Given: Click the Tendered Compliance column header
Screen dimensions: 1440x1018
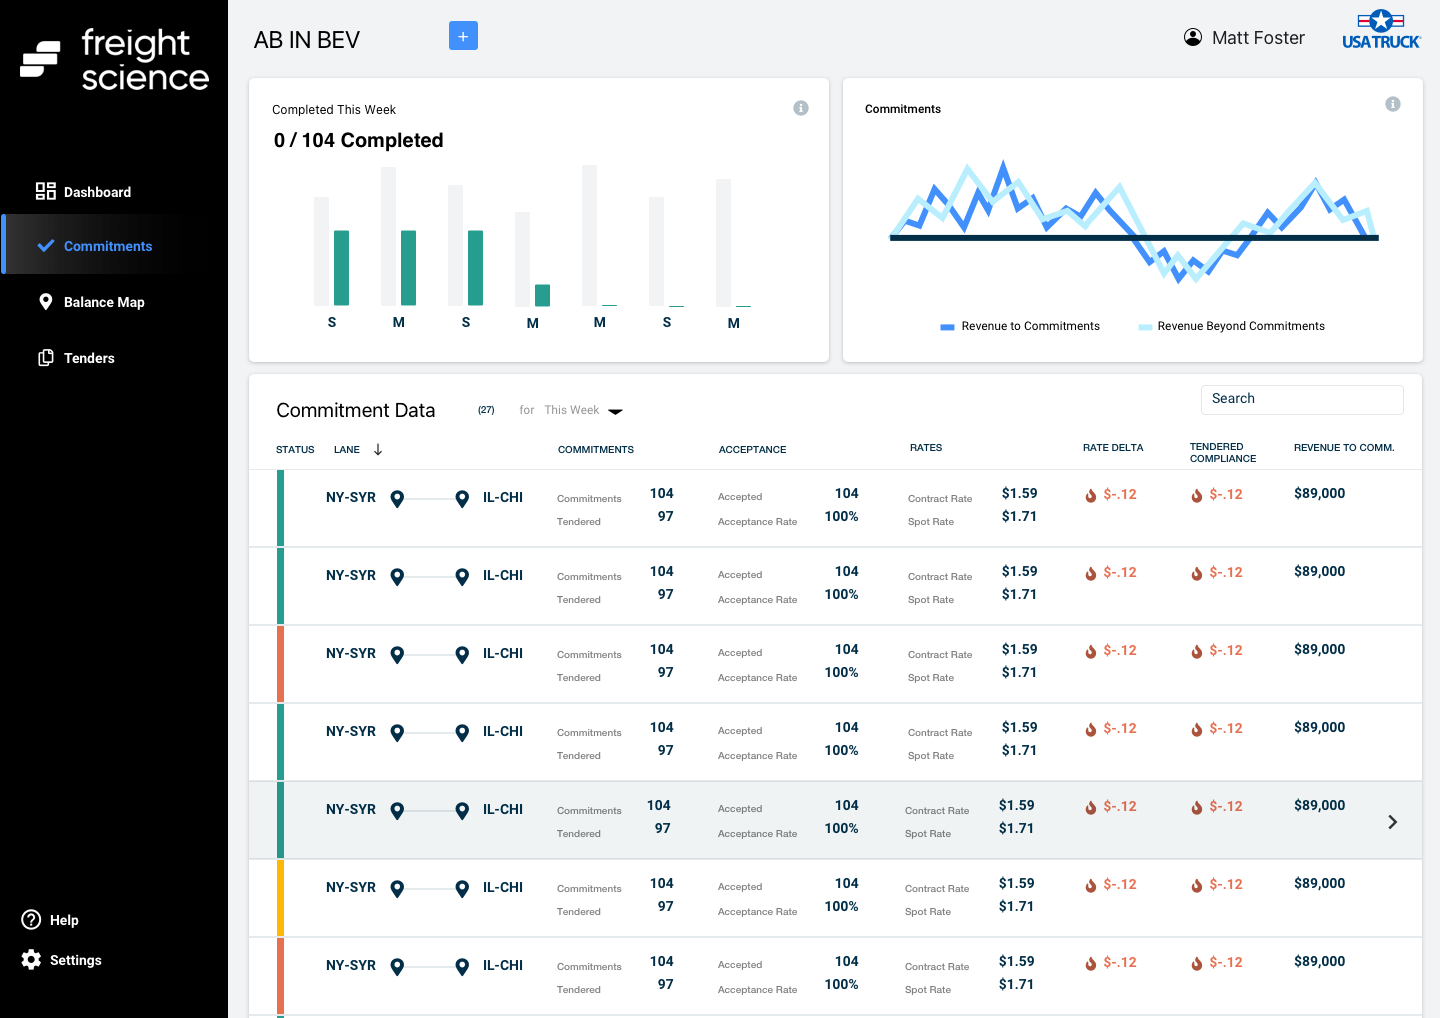Looking at the screenshot, I should point(1223,453).
